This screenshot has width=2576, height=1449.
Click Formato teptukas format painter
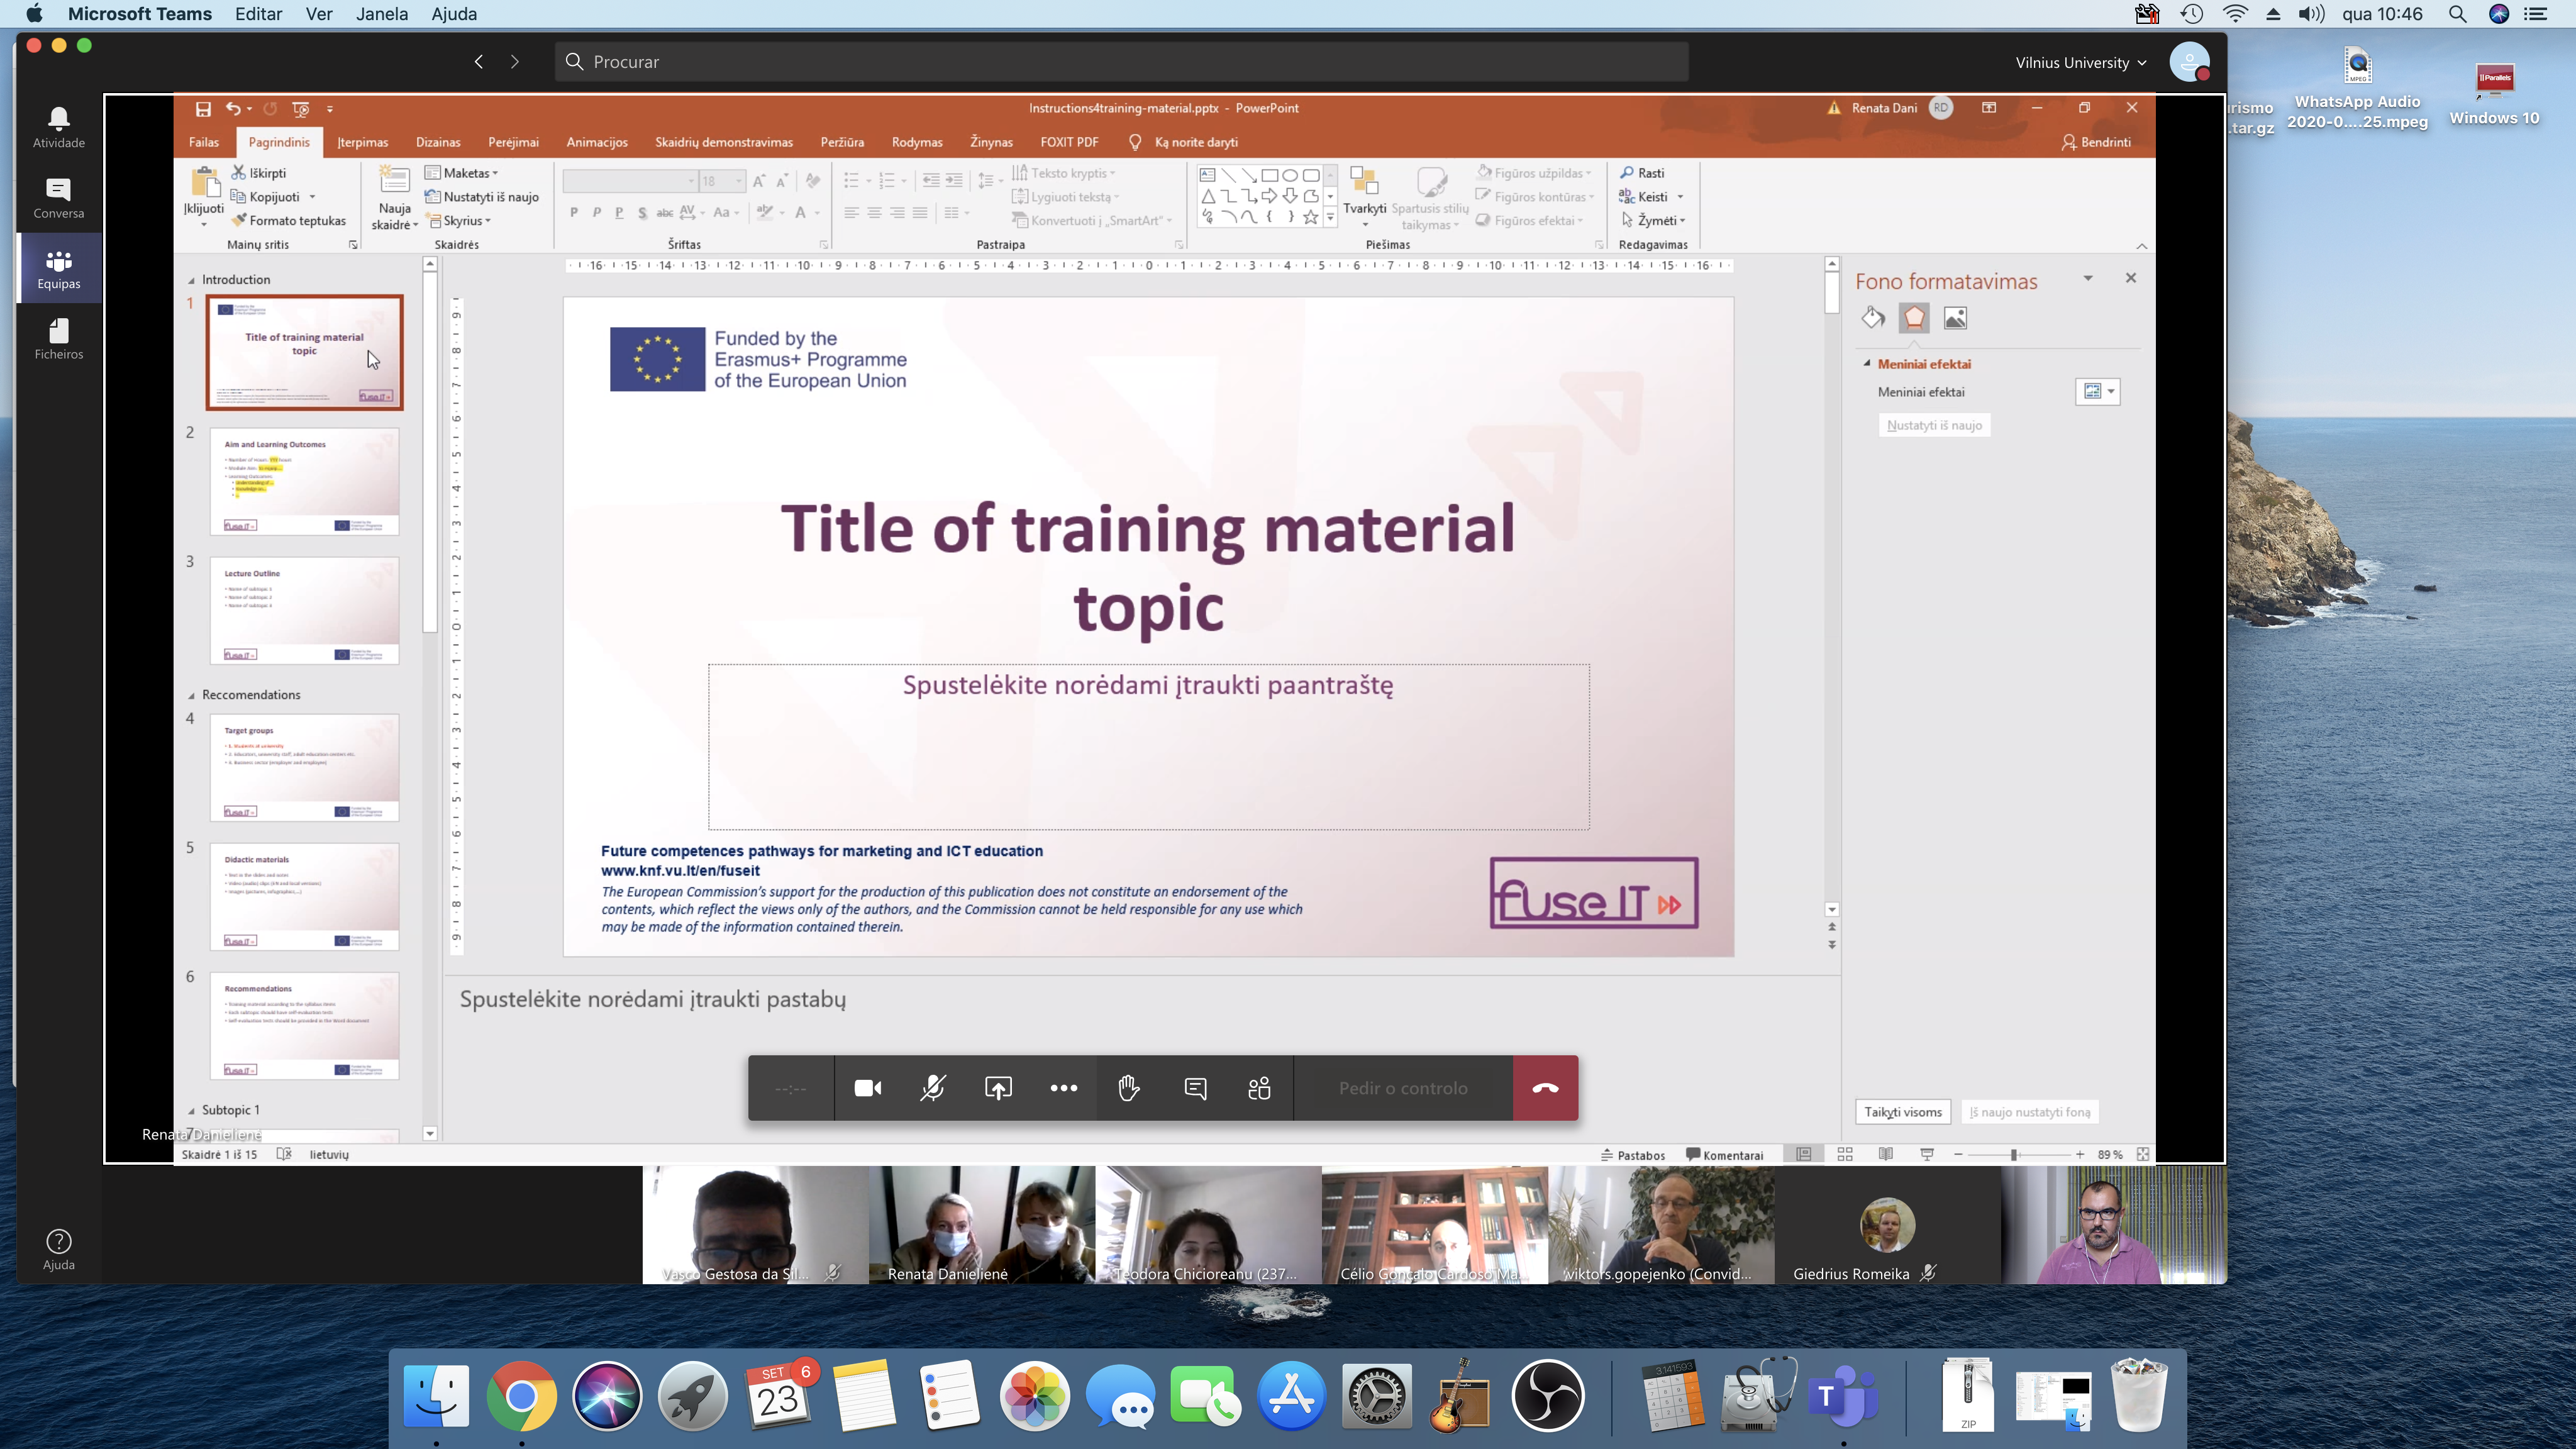[x=289, y=221]
